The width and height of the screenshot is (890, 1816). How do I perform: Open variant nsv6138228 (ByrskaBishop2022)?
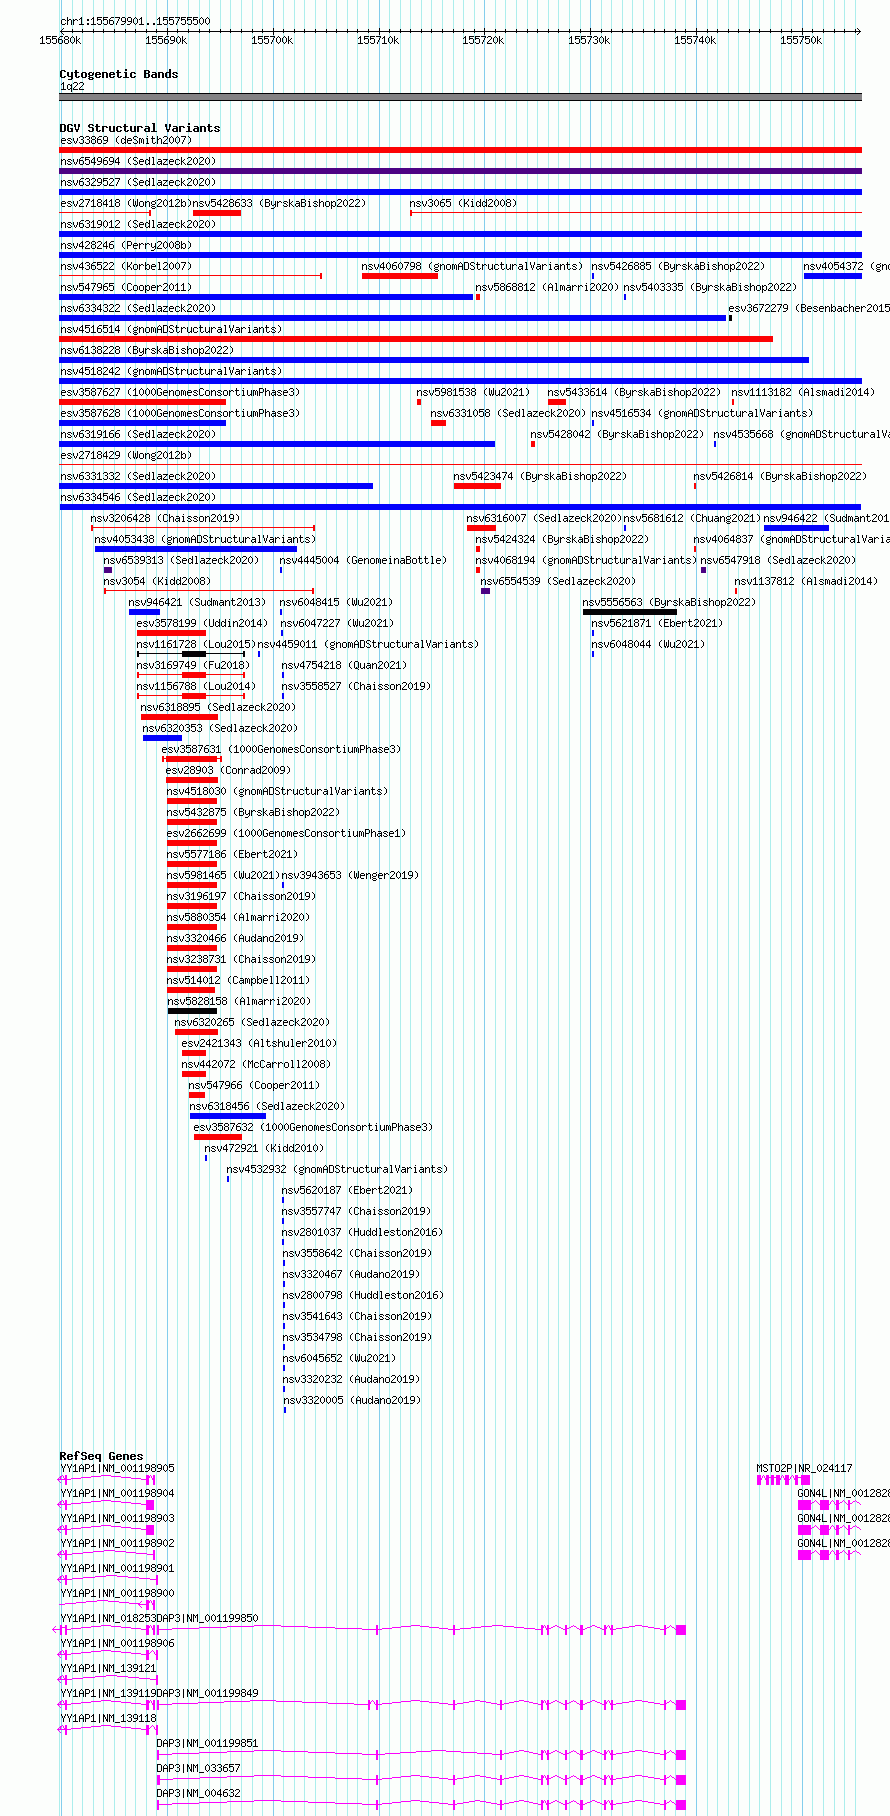pos(147,350)
